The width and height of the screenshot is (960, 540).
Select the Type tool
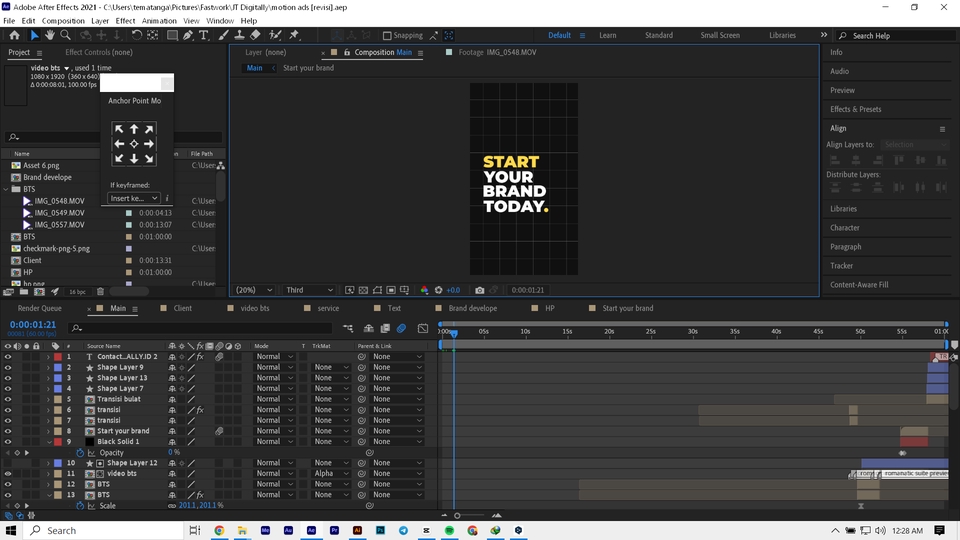point(204,36)
